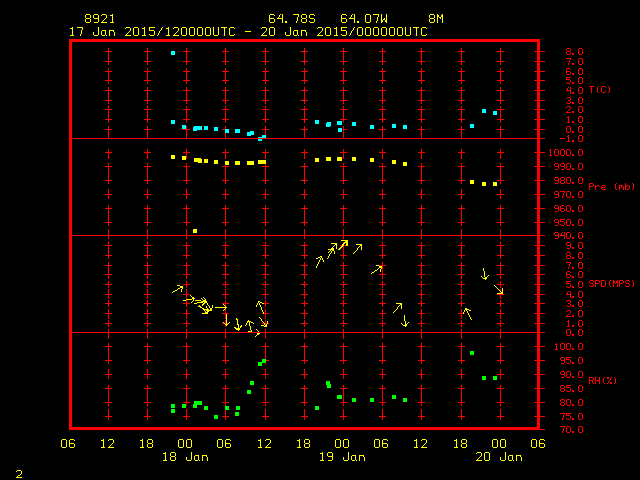This screenshot has width=640, height=480.
Task: Click the 19 Jan date label
Action: tap(341, 457)
